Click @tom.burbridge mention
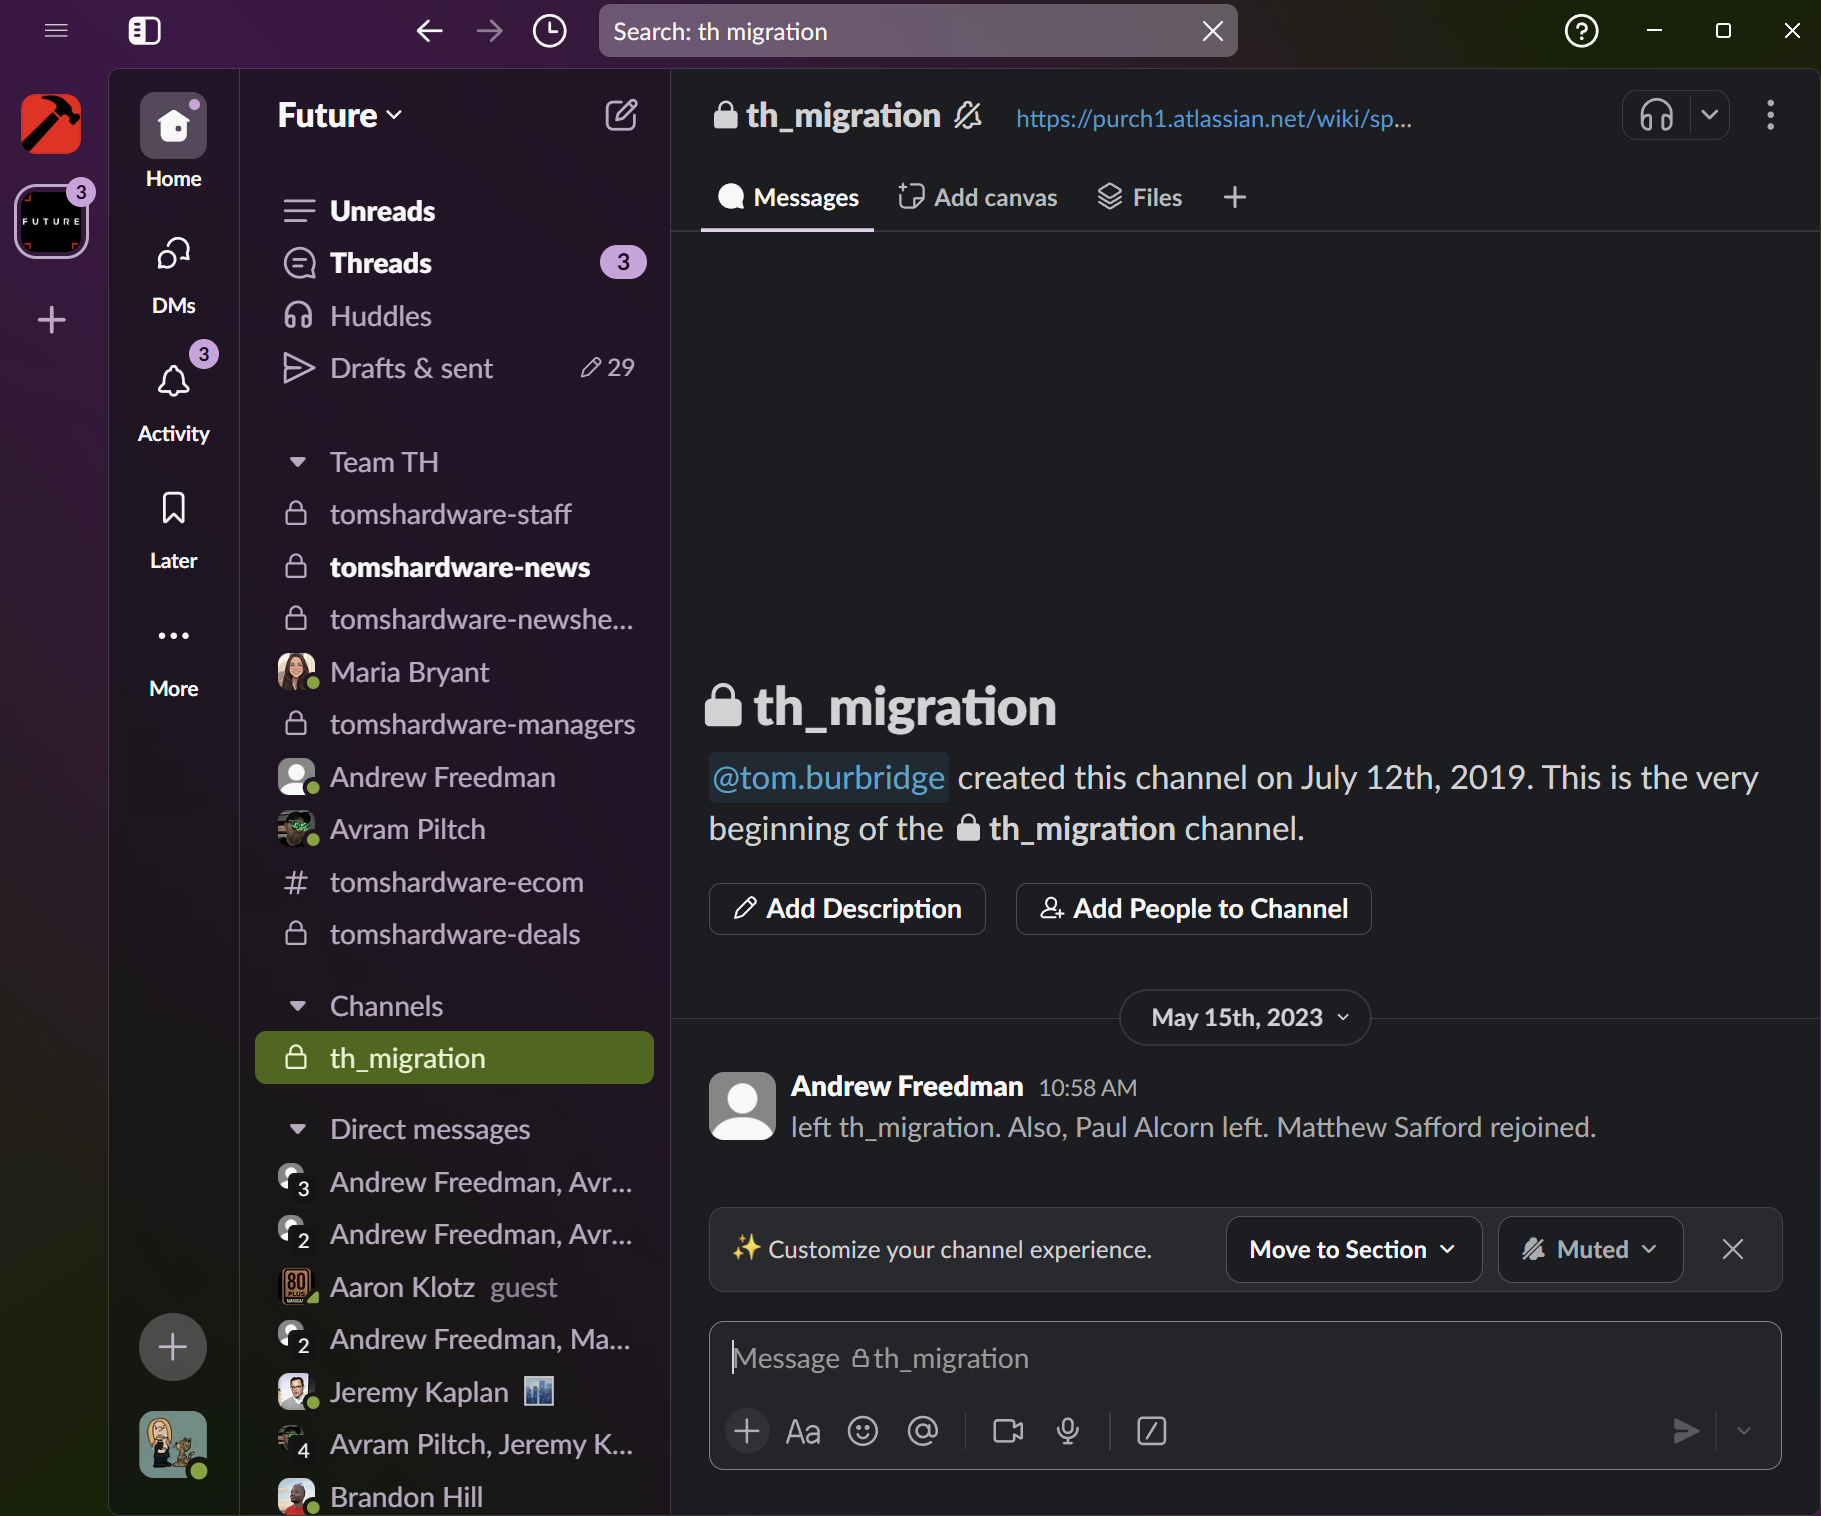Screen dimensions: 1821x1516 click(828, 778)
